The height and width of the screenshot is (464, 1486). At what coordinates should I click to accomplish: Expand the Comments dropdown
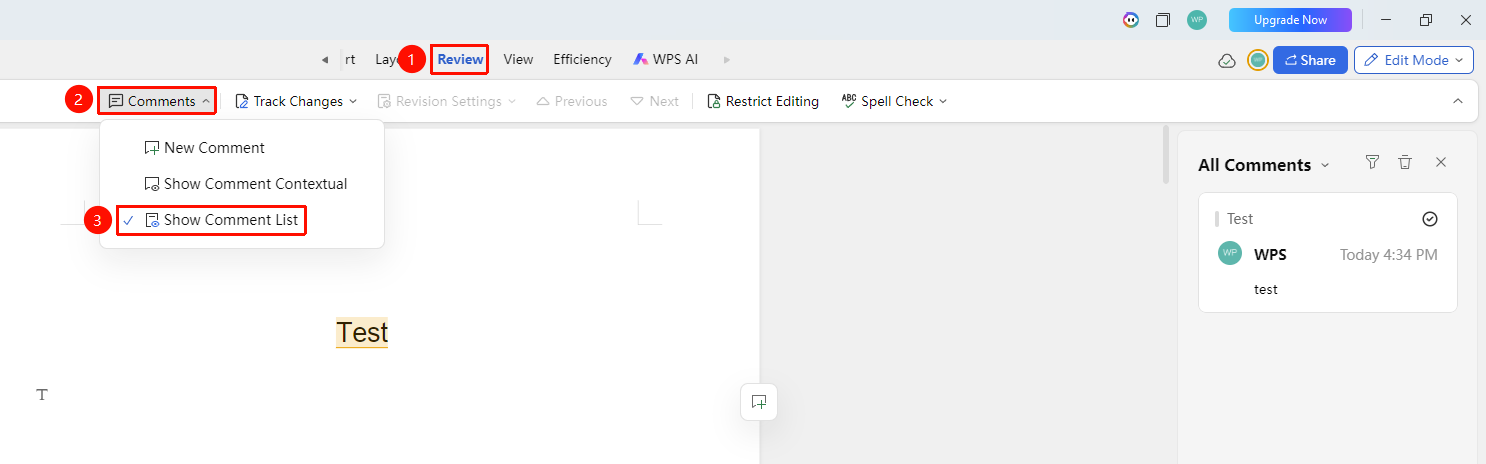coord(158,101)
